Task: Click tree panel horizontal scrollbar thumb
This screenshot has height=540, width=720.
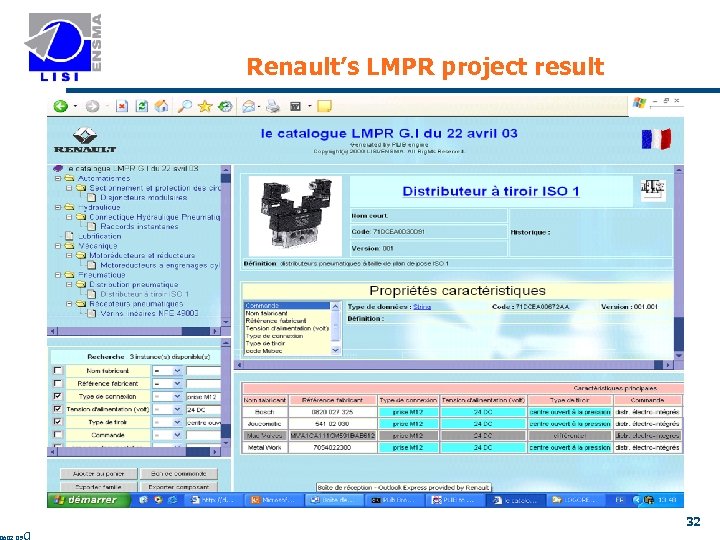Action: [x=195, y=331]
